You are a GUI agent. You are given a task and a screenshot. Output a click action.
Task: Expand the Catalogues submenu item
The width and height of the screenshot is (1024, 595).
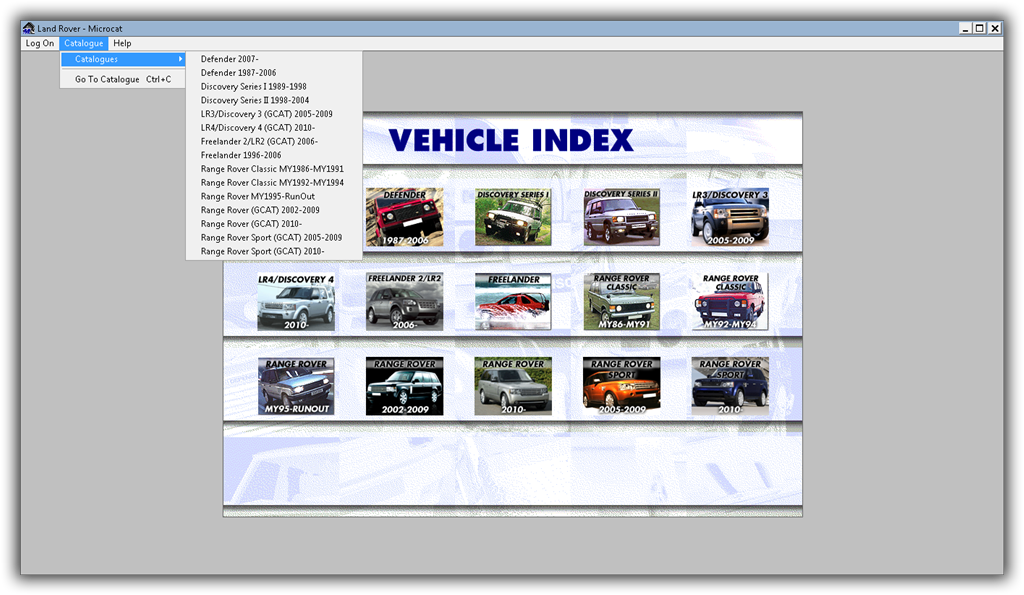coord(123,59)
